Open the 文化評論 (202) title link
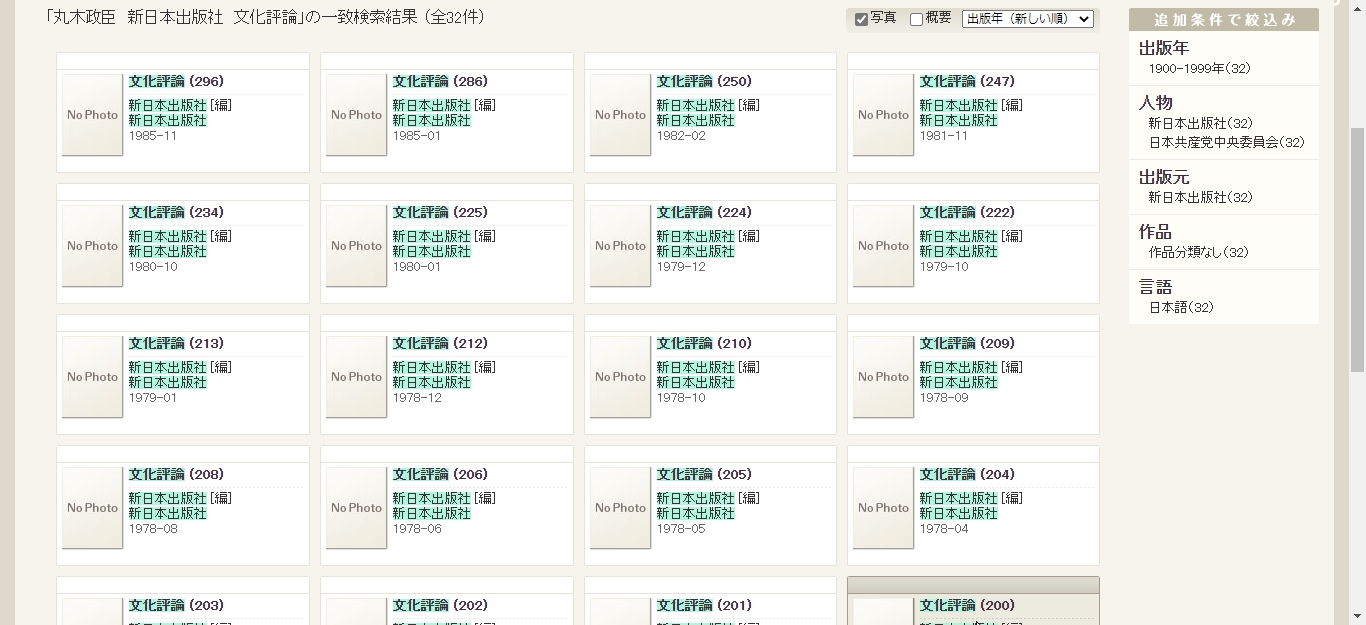 tap(440, 606)
